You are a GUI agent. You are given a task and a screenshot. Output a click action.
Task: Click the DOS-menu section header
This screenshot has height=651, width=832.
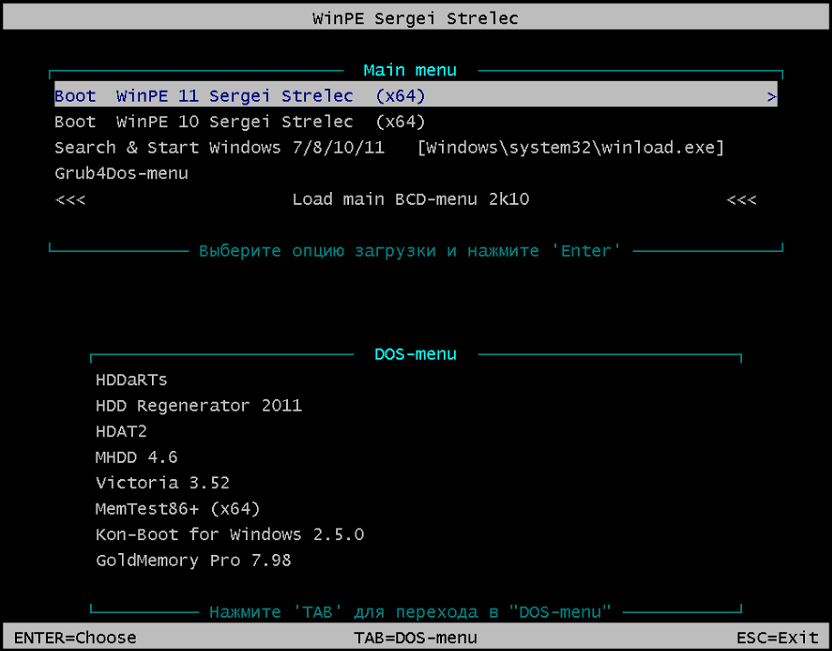click(x=415, y=354)
